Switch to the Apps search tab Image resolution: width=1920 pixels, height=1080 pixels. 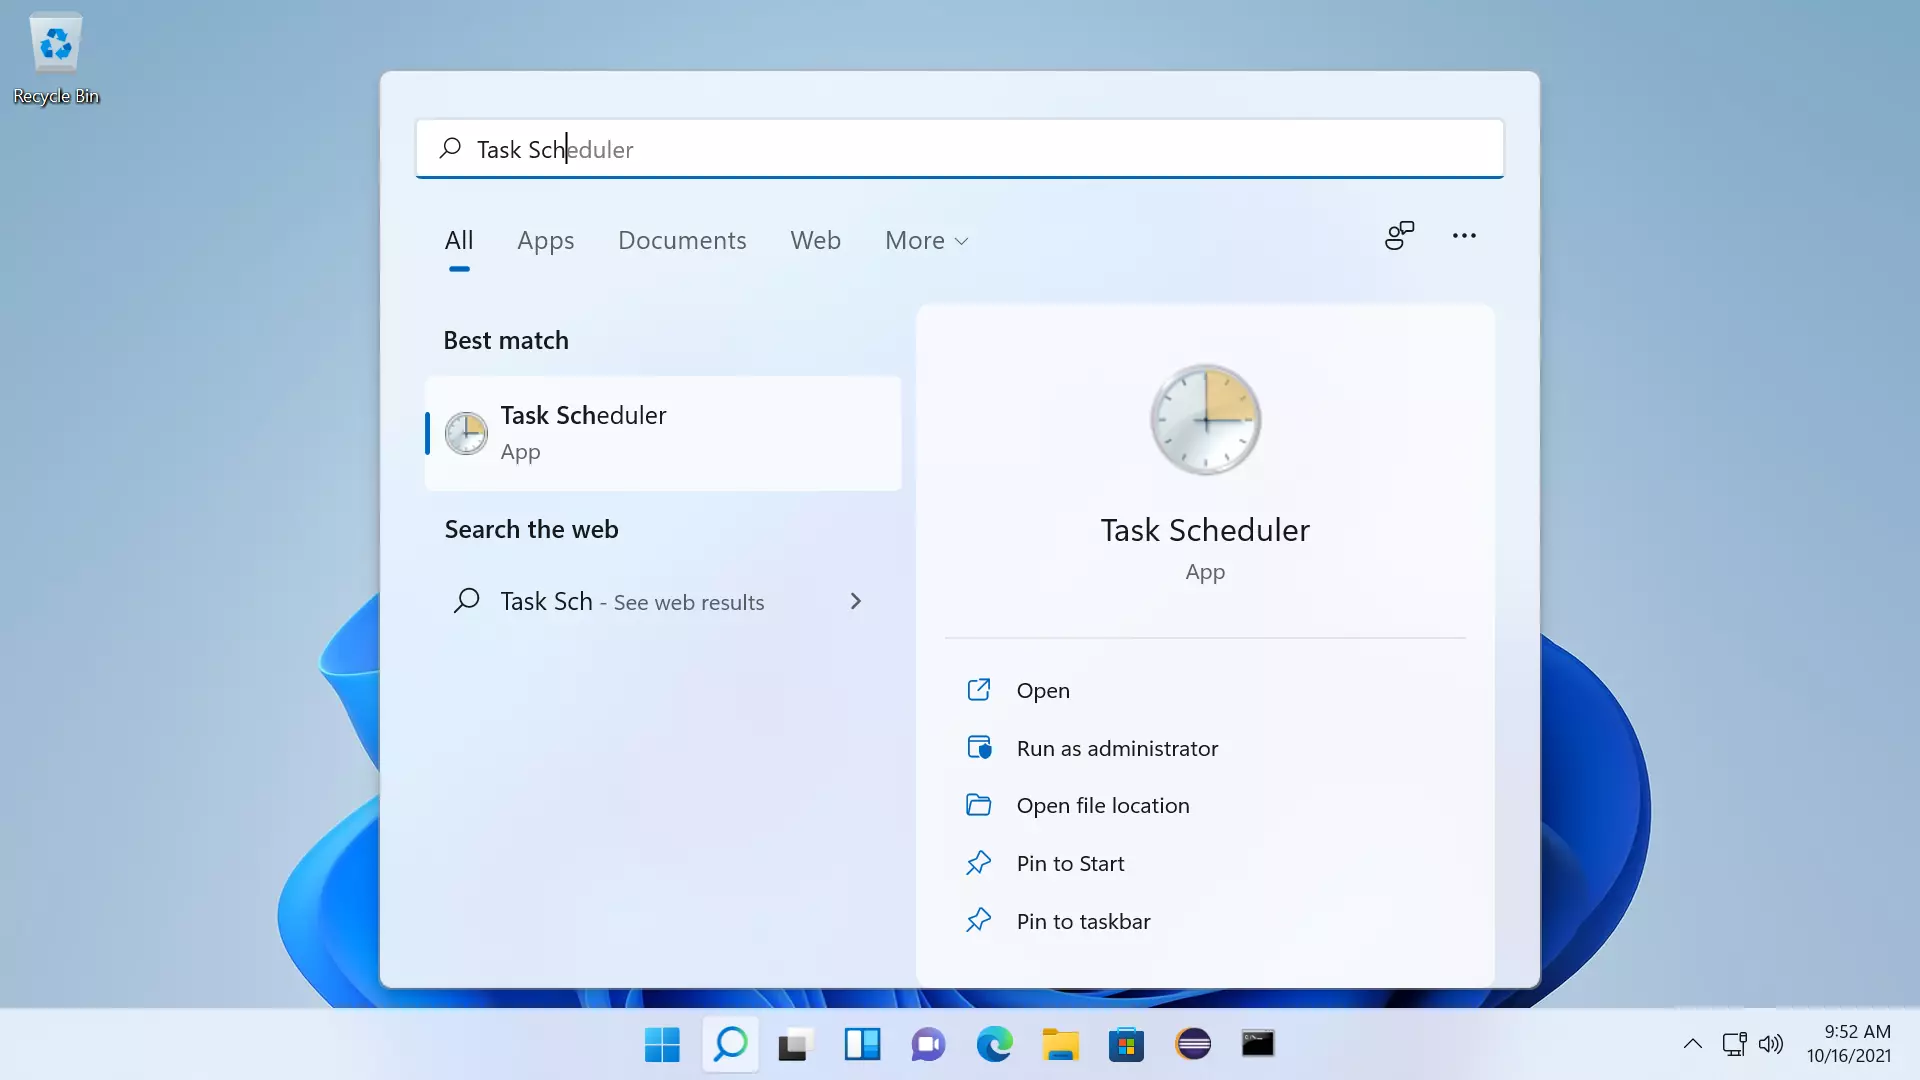546,240
